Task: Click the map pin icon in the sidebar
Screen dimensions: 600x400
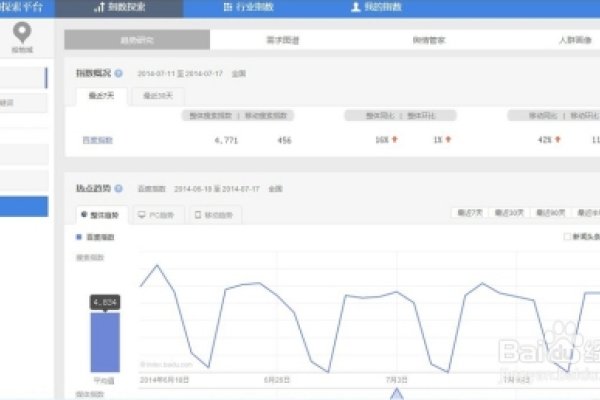Action: click(x=22, y=33)
